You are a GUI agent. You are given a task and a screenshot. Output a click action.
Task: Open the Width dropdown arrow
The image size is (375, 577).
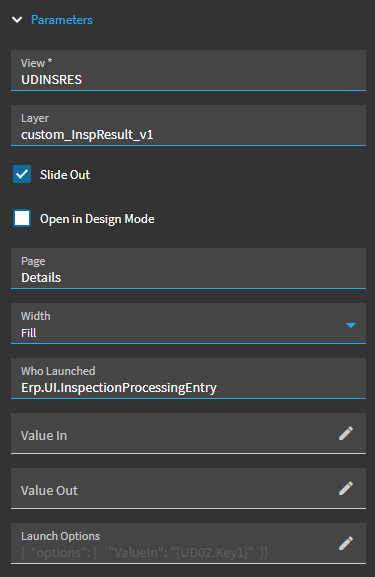tap(351, 325)
